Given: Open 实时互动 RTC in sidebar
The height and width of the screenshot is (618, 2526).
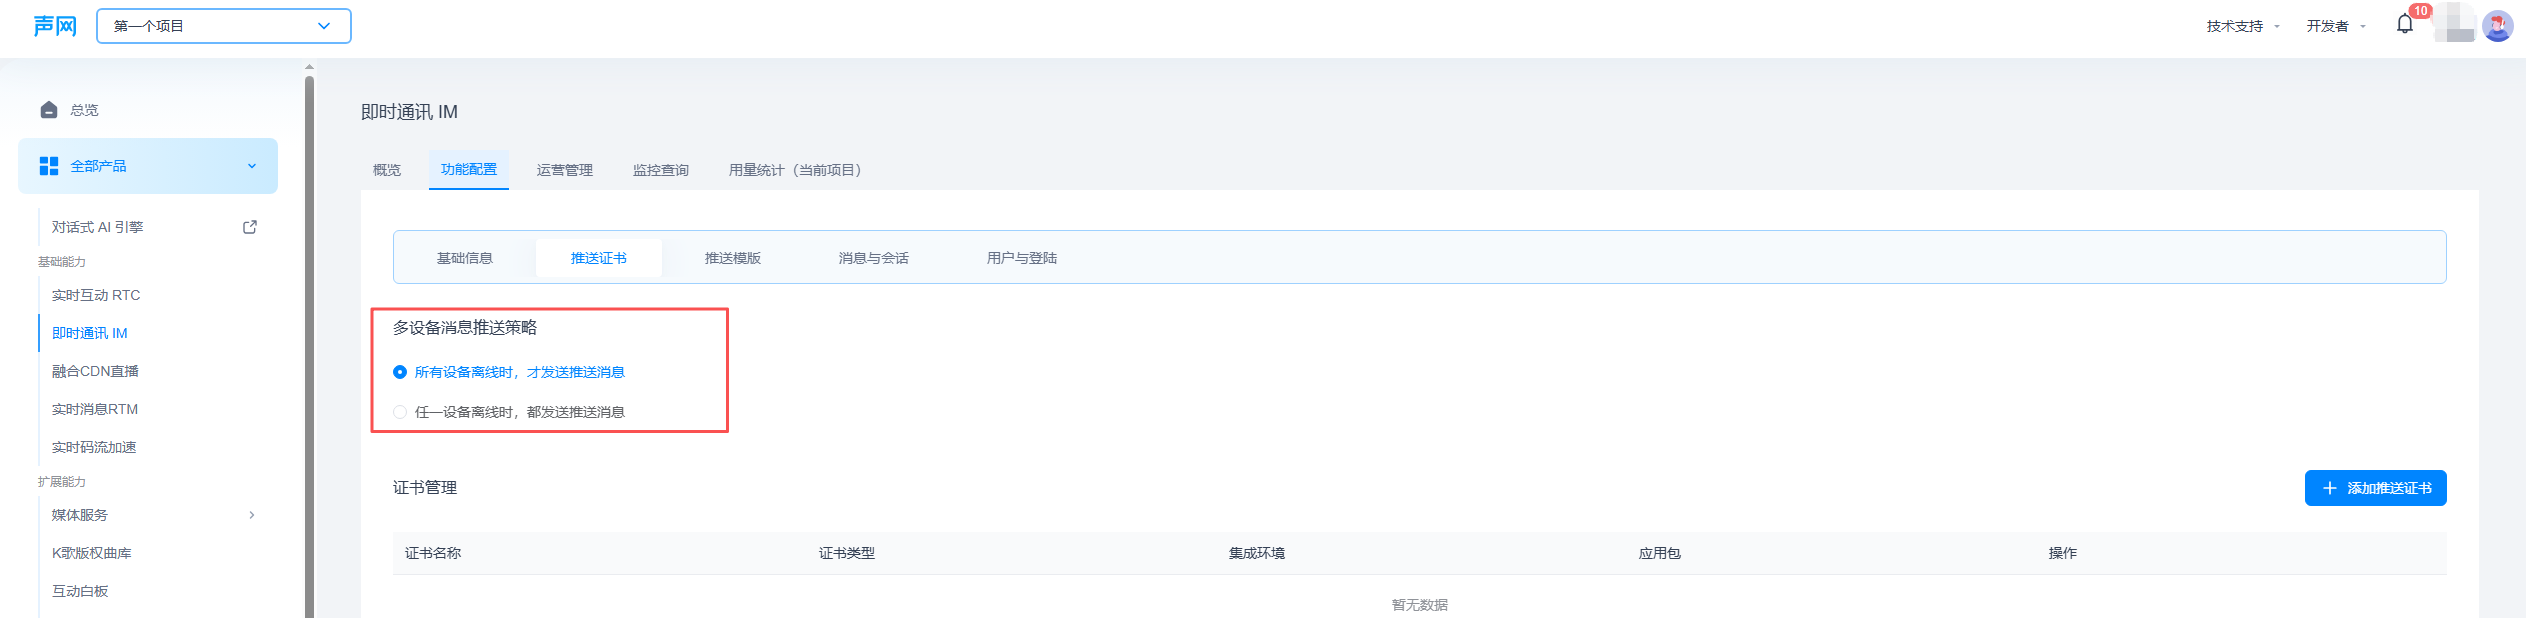Looking at the screenshot, I should 96,295.
